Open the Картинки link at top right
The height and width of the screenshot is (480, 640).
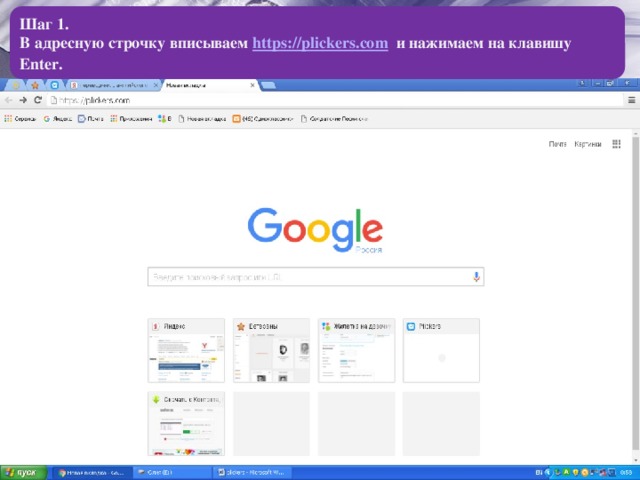tap(588, 144)
